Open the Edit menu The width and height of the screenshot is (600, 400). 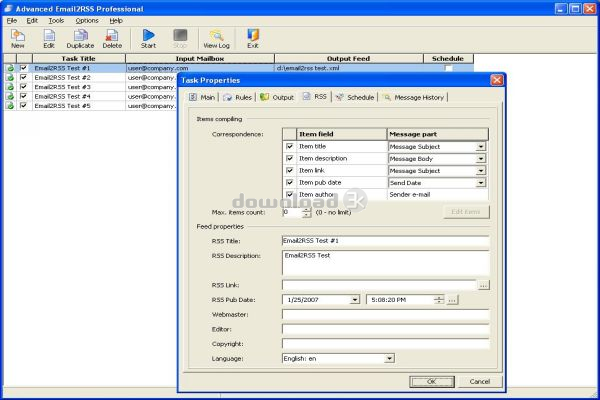(32, 21)
